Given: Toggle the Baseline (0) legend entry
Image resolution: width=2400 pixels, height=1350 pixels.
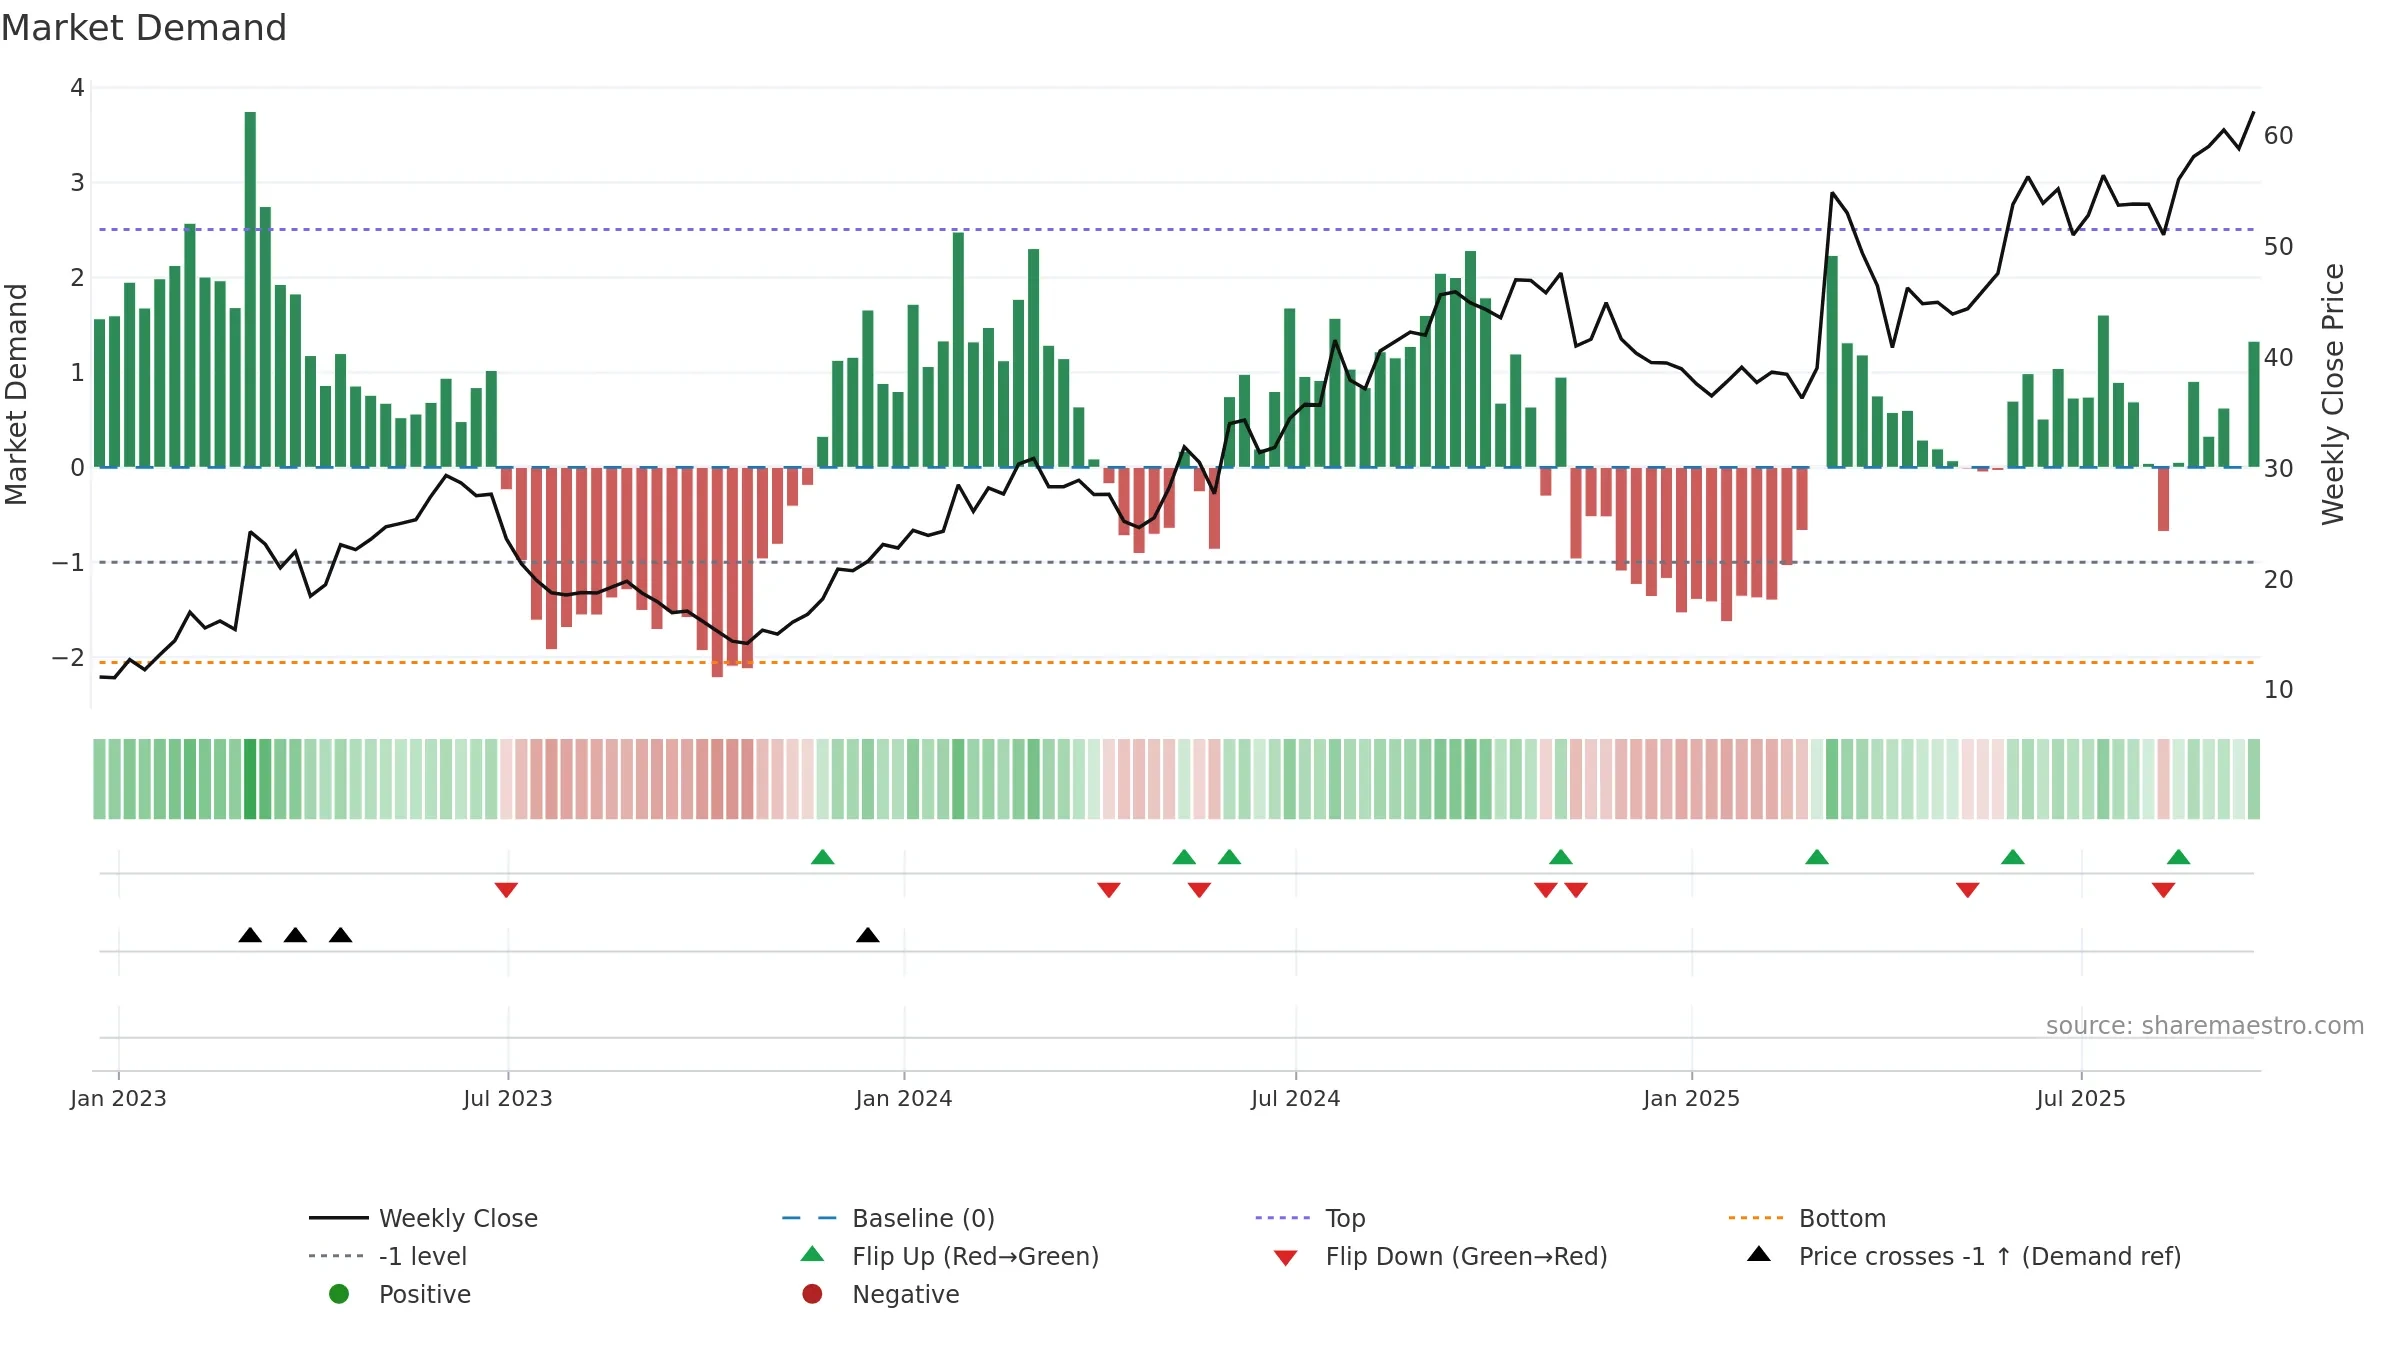Looking at the screenshot, I should pyautogui.click(x=888, y=1218).
